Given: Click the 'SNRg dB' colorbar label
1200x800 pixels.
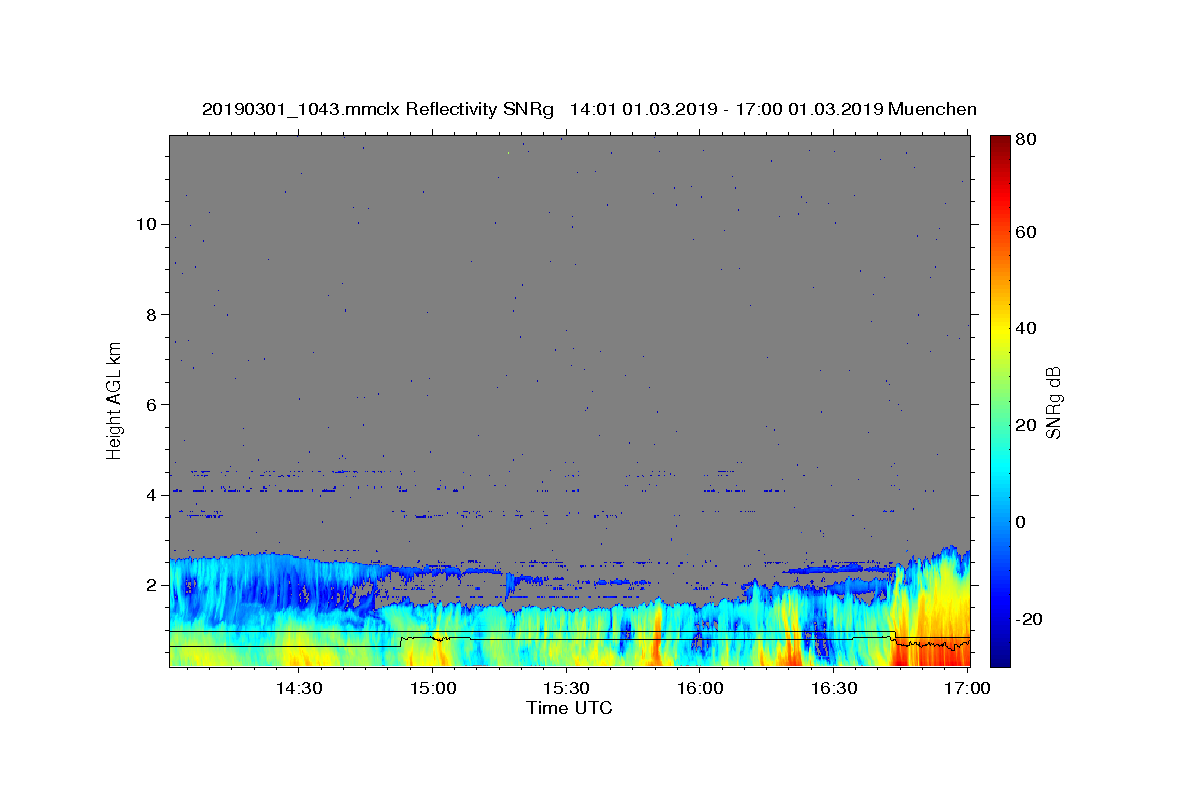Looking at the screenshot, I should [1053, 402].
